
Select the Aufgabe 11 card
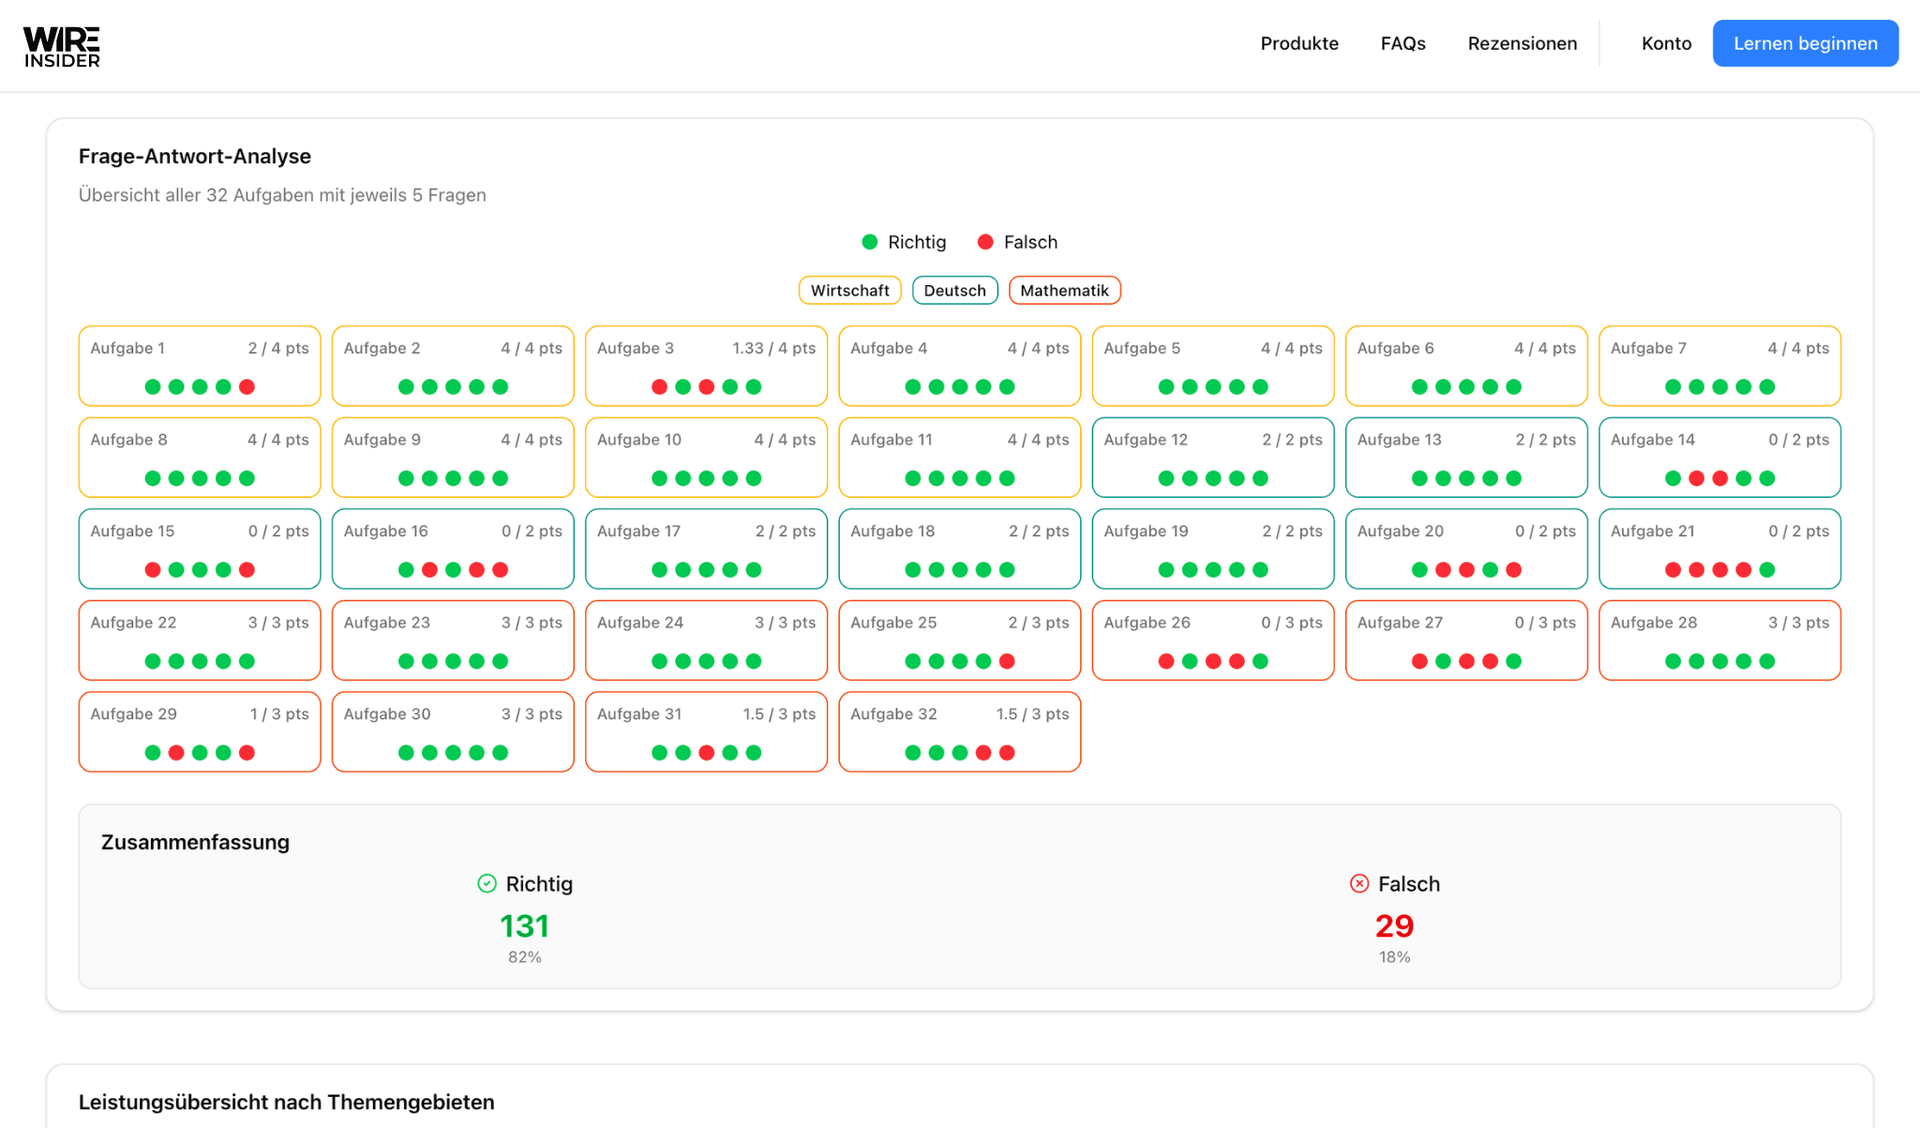pos(960,457)
